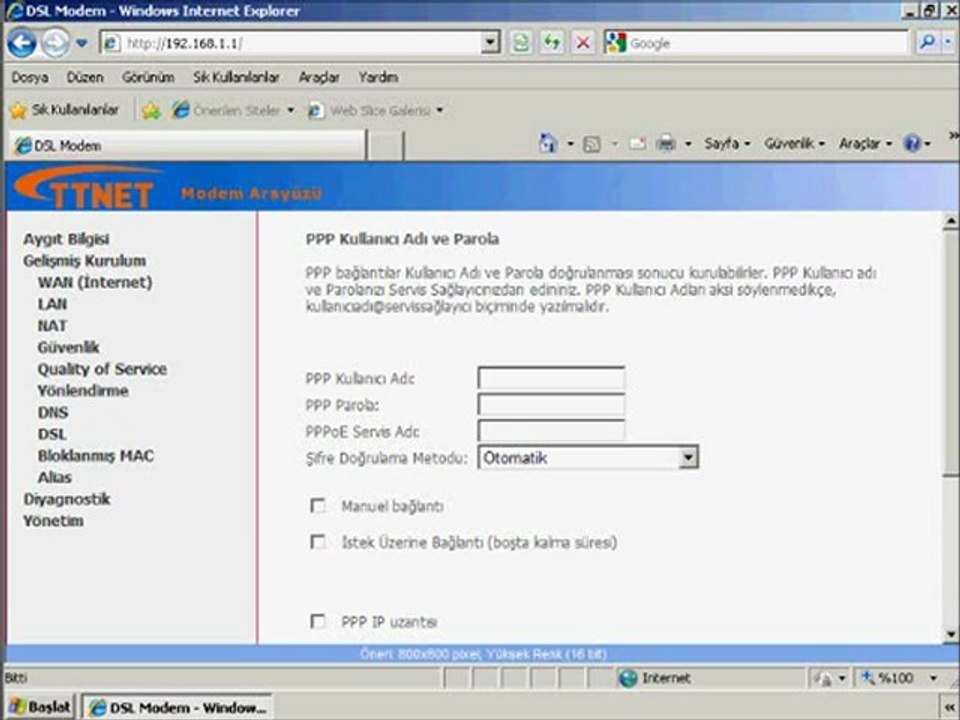Open the Yardım menu
This screenshot has width=960, height=720.
click(x=378, y=77)
